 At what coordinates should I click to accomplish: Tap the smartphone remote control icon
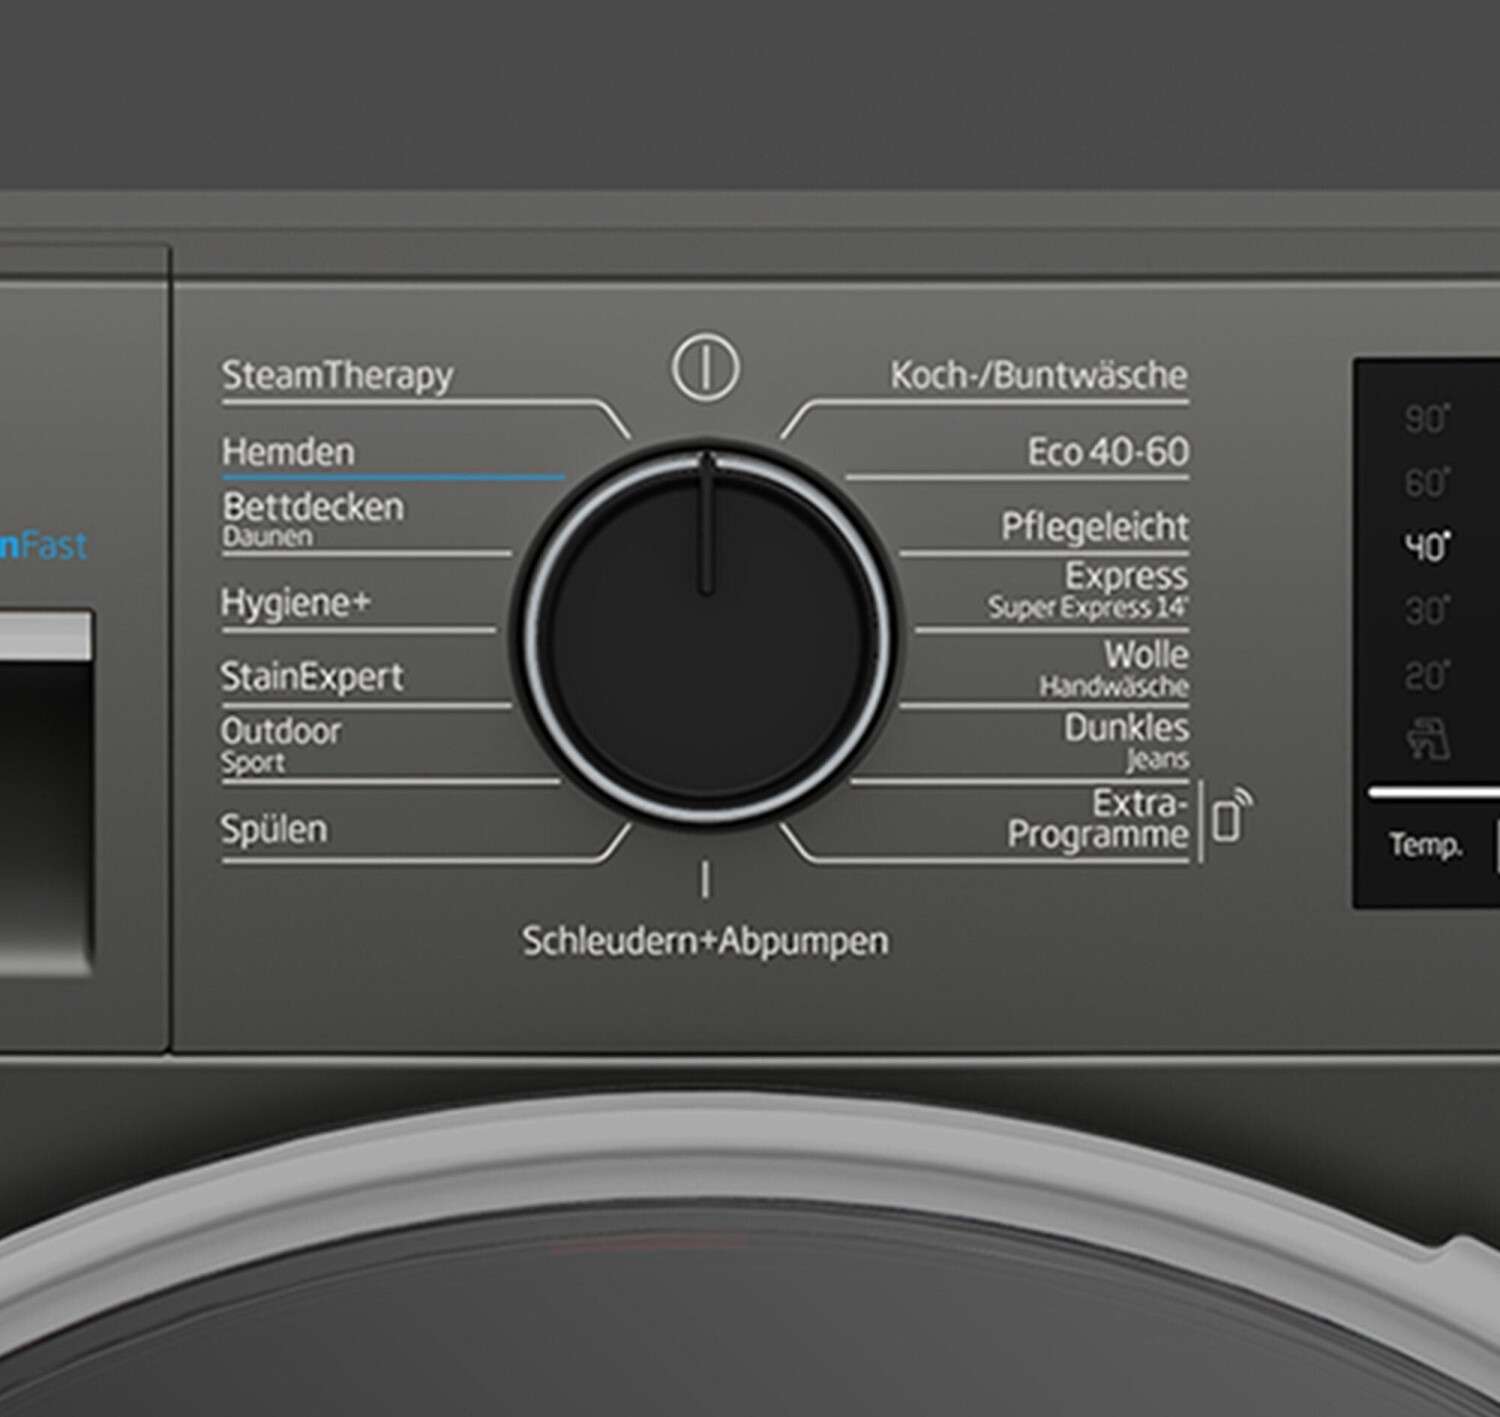[x=1231, y=816]
